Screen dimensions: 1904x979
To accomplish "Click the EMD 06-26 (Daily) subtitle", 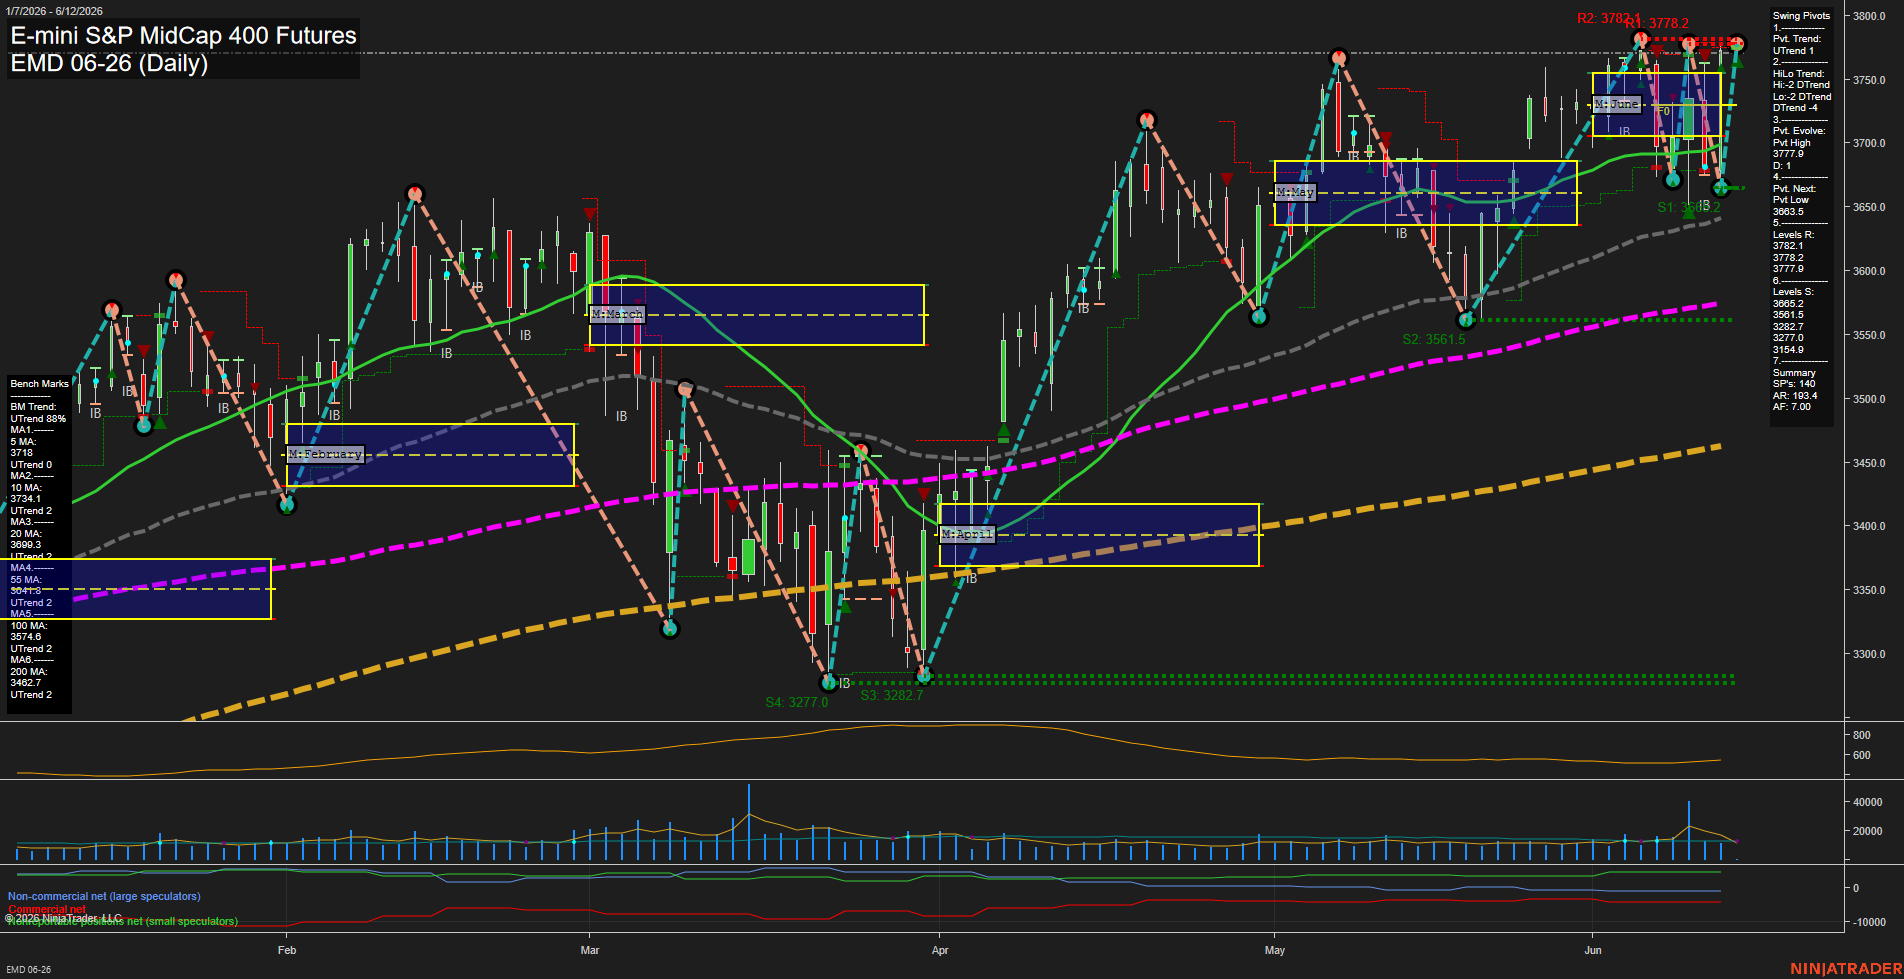I will (109, 63).
